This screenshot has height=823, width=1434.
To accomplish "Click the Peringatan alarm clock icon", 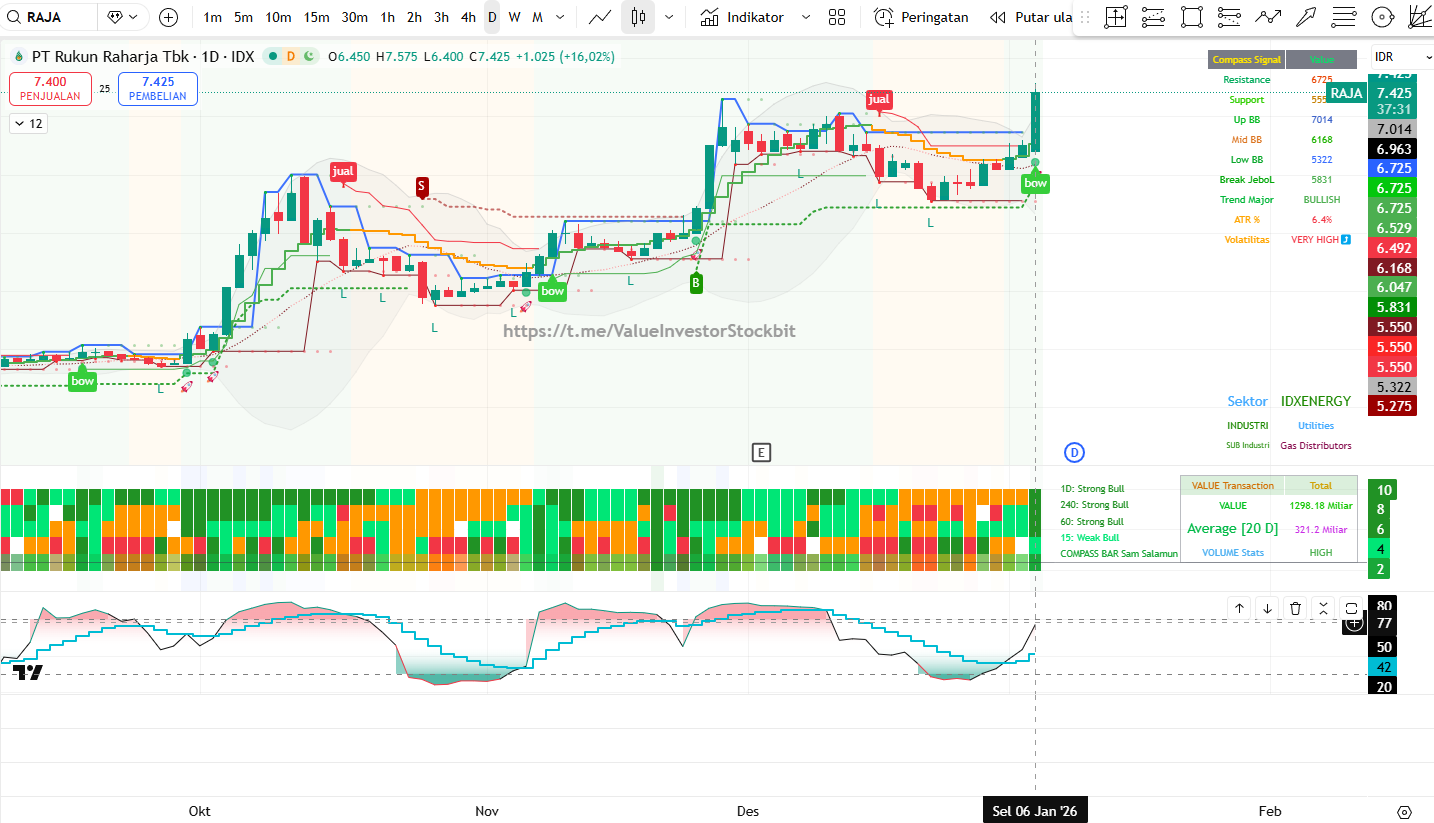I will [884, 17].
